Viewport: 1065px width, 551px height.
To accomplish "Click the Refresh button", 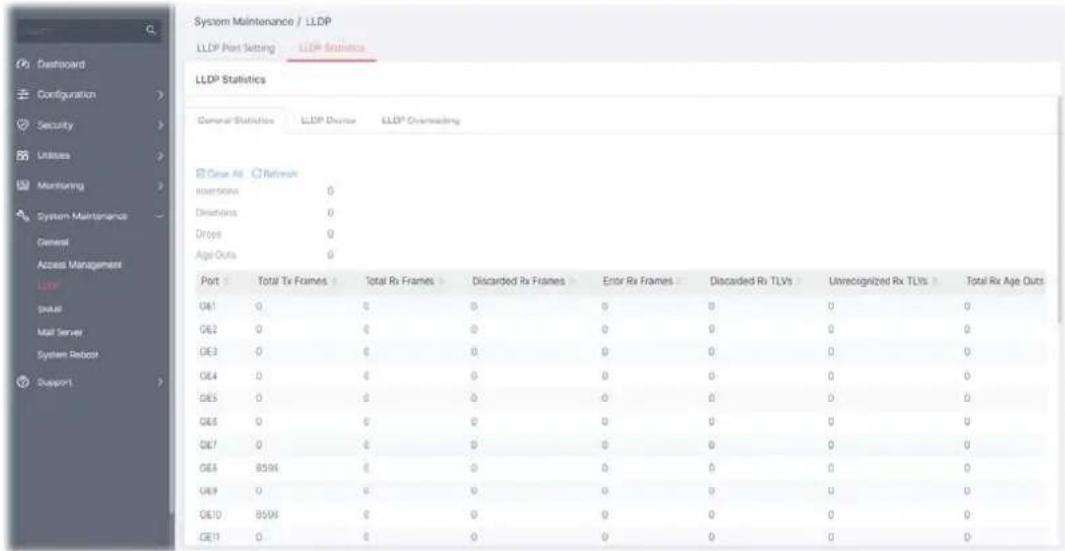I will tap(275, 174).
